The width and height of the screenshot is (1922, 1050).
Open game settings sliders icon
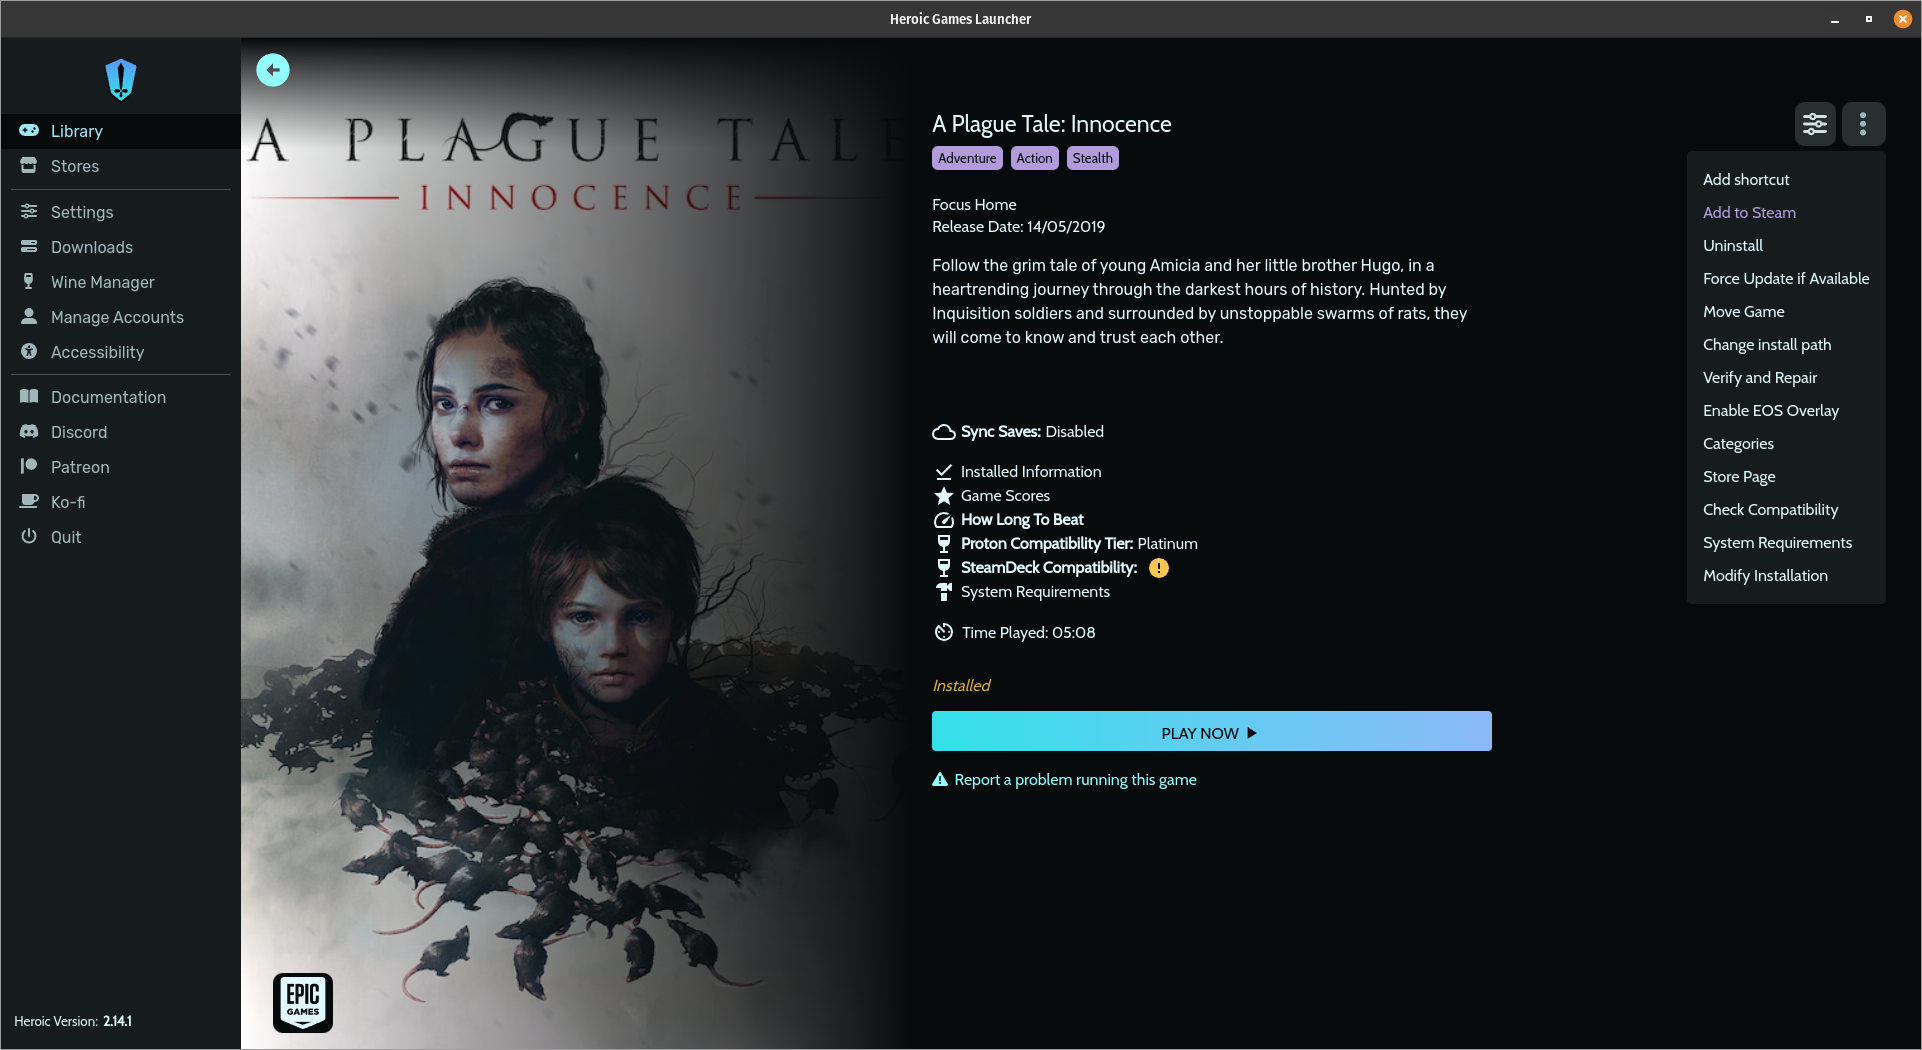[1815, 124]
